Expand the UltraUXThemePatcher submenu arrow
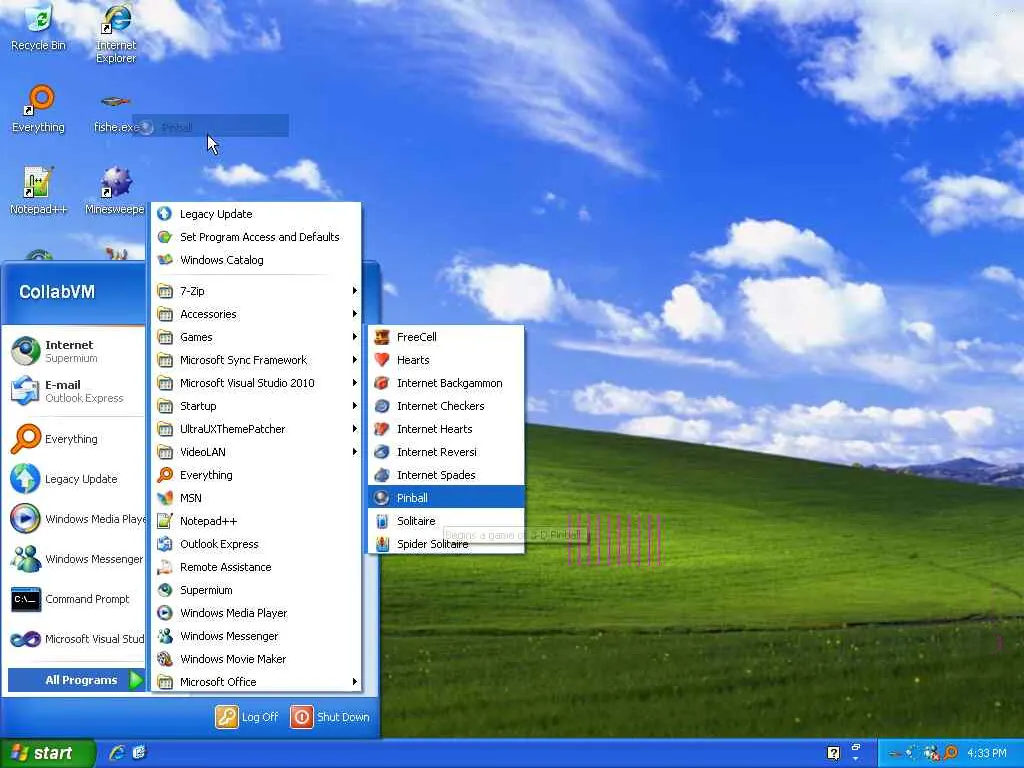This screenshot has width=1024, height=768. [x=355, y=428]
